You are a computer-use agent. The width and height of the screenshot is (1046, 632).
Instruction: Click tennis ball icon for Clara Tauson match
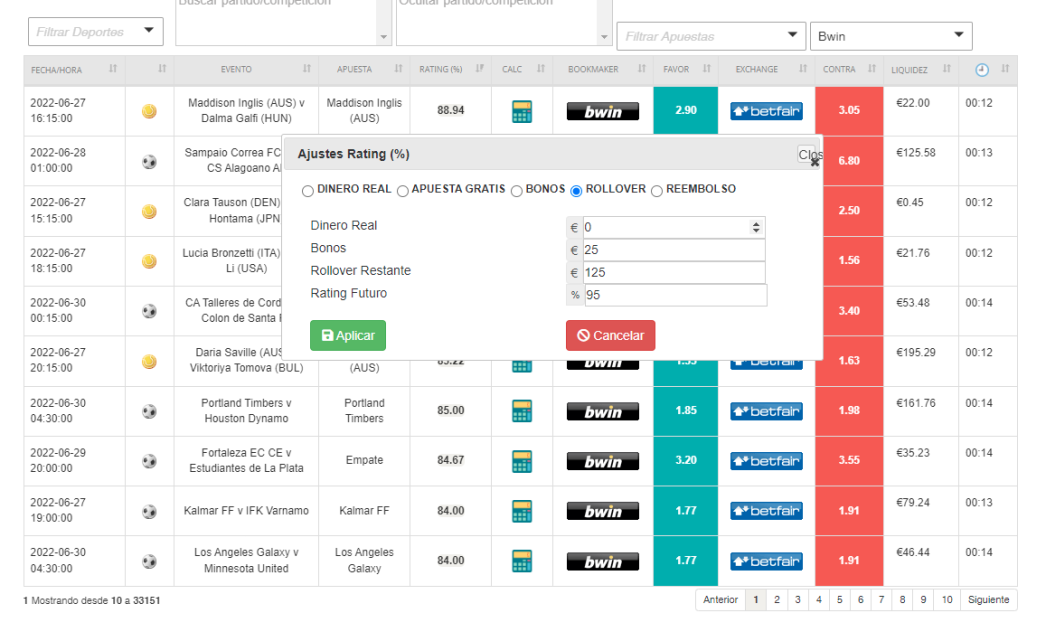click(x=149, y=212)
